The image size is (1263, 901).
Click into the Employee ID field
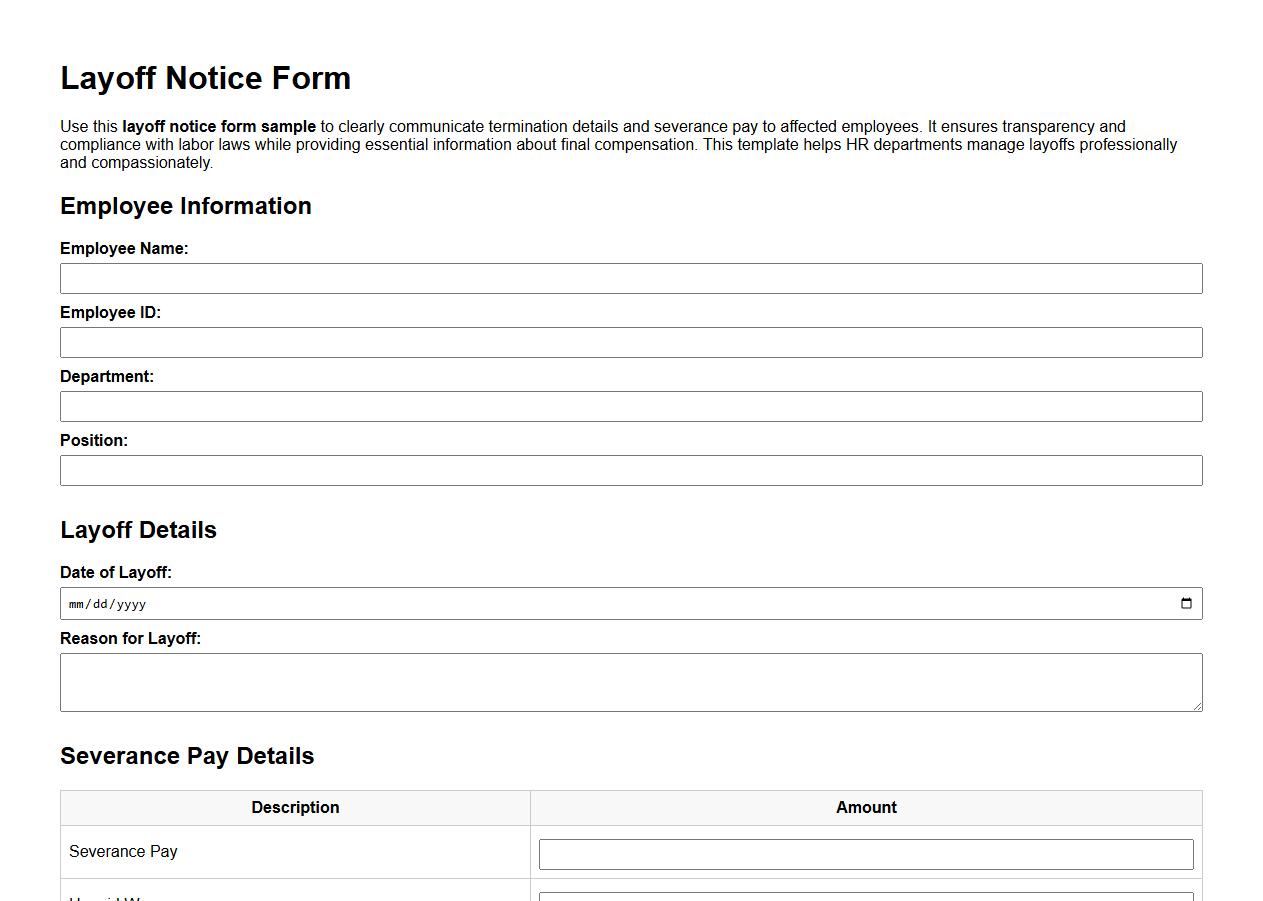(631, 342)
